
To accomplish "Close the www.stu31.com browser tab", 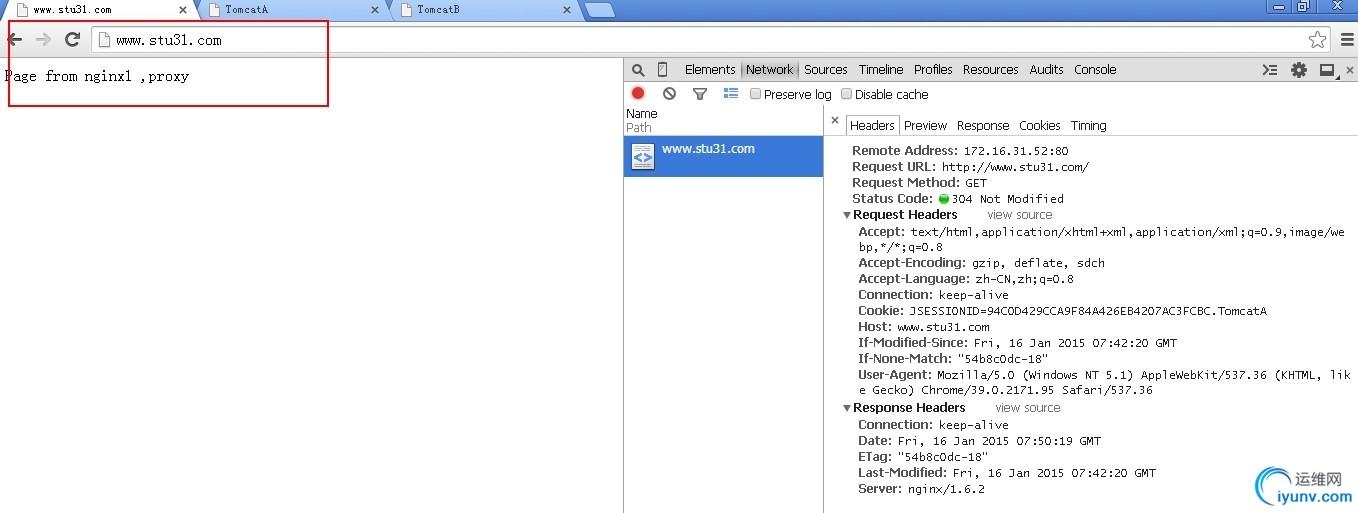I will [x=182, y=10].
